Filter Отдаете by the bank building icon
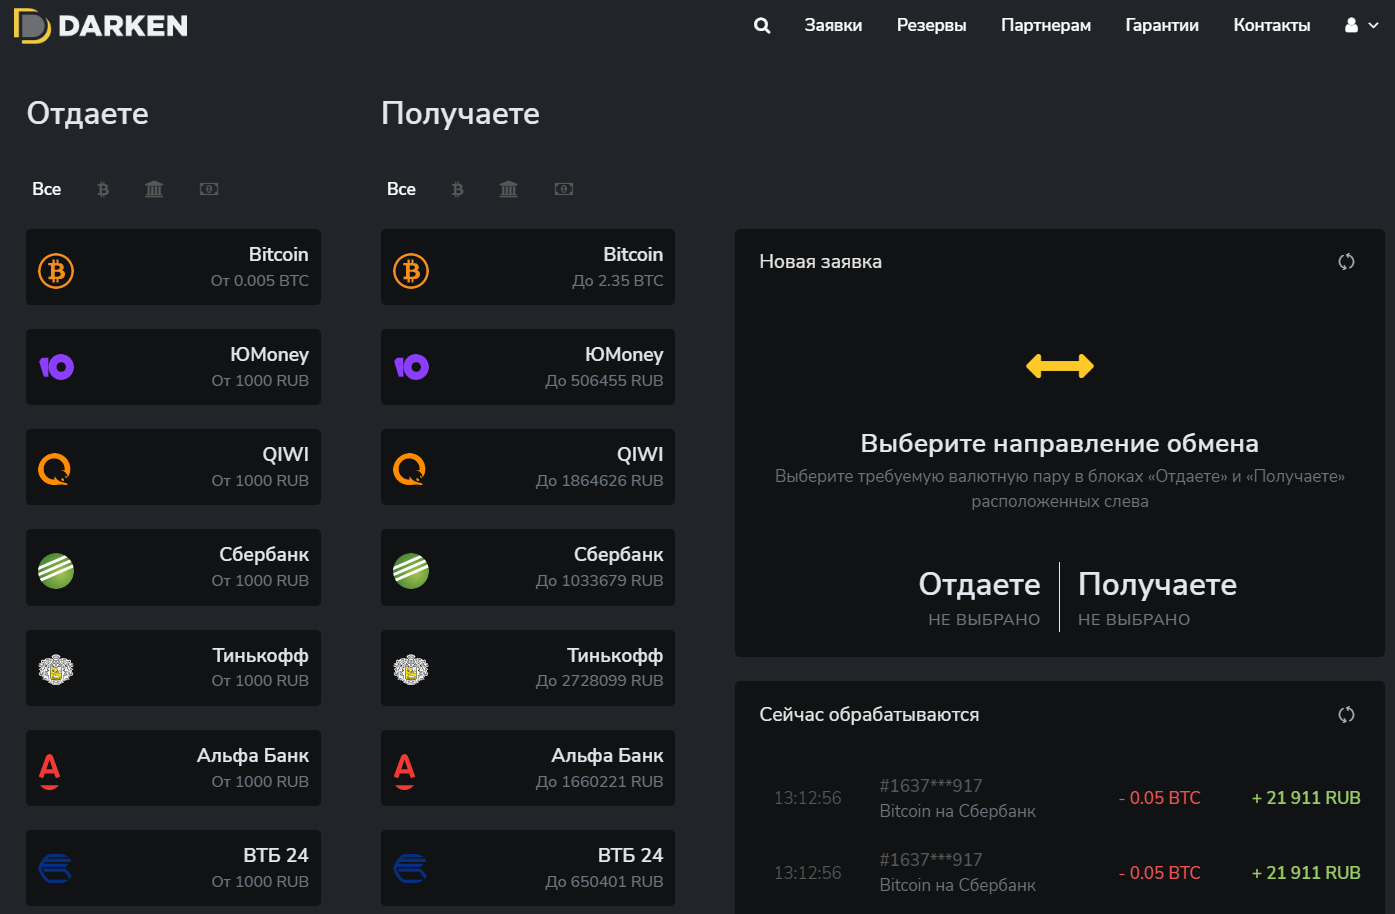The width and height of the screenshot is (1395, 914). click(x=154, y=189)
